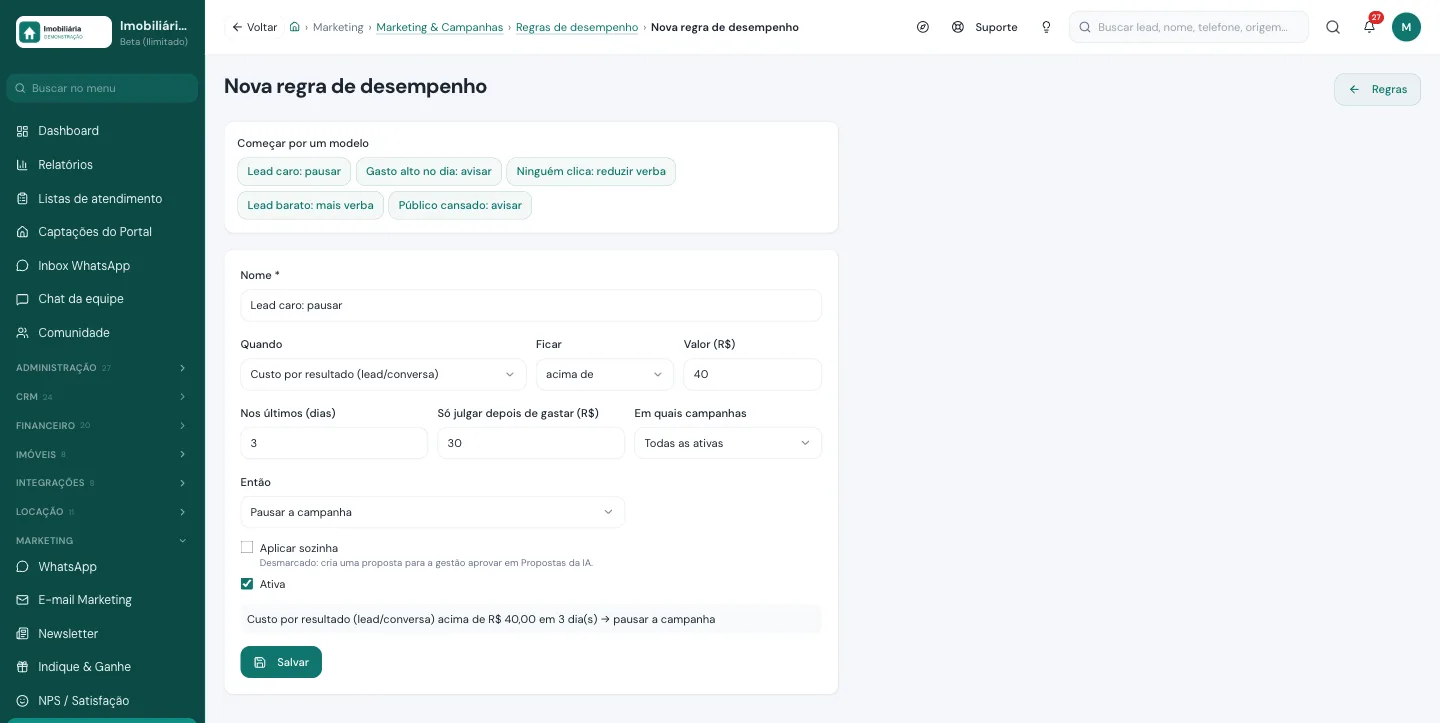1440x723 pixels.
Task: Click the Buscar no menu field
Action: pyautogui.click(x=102, y=88)
